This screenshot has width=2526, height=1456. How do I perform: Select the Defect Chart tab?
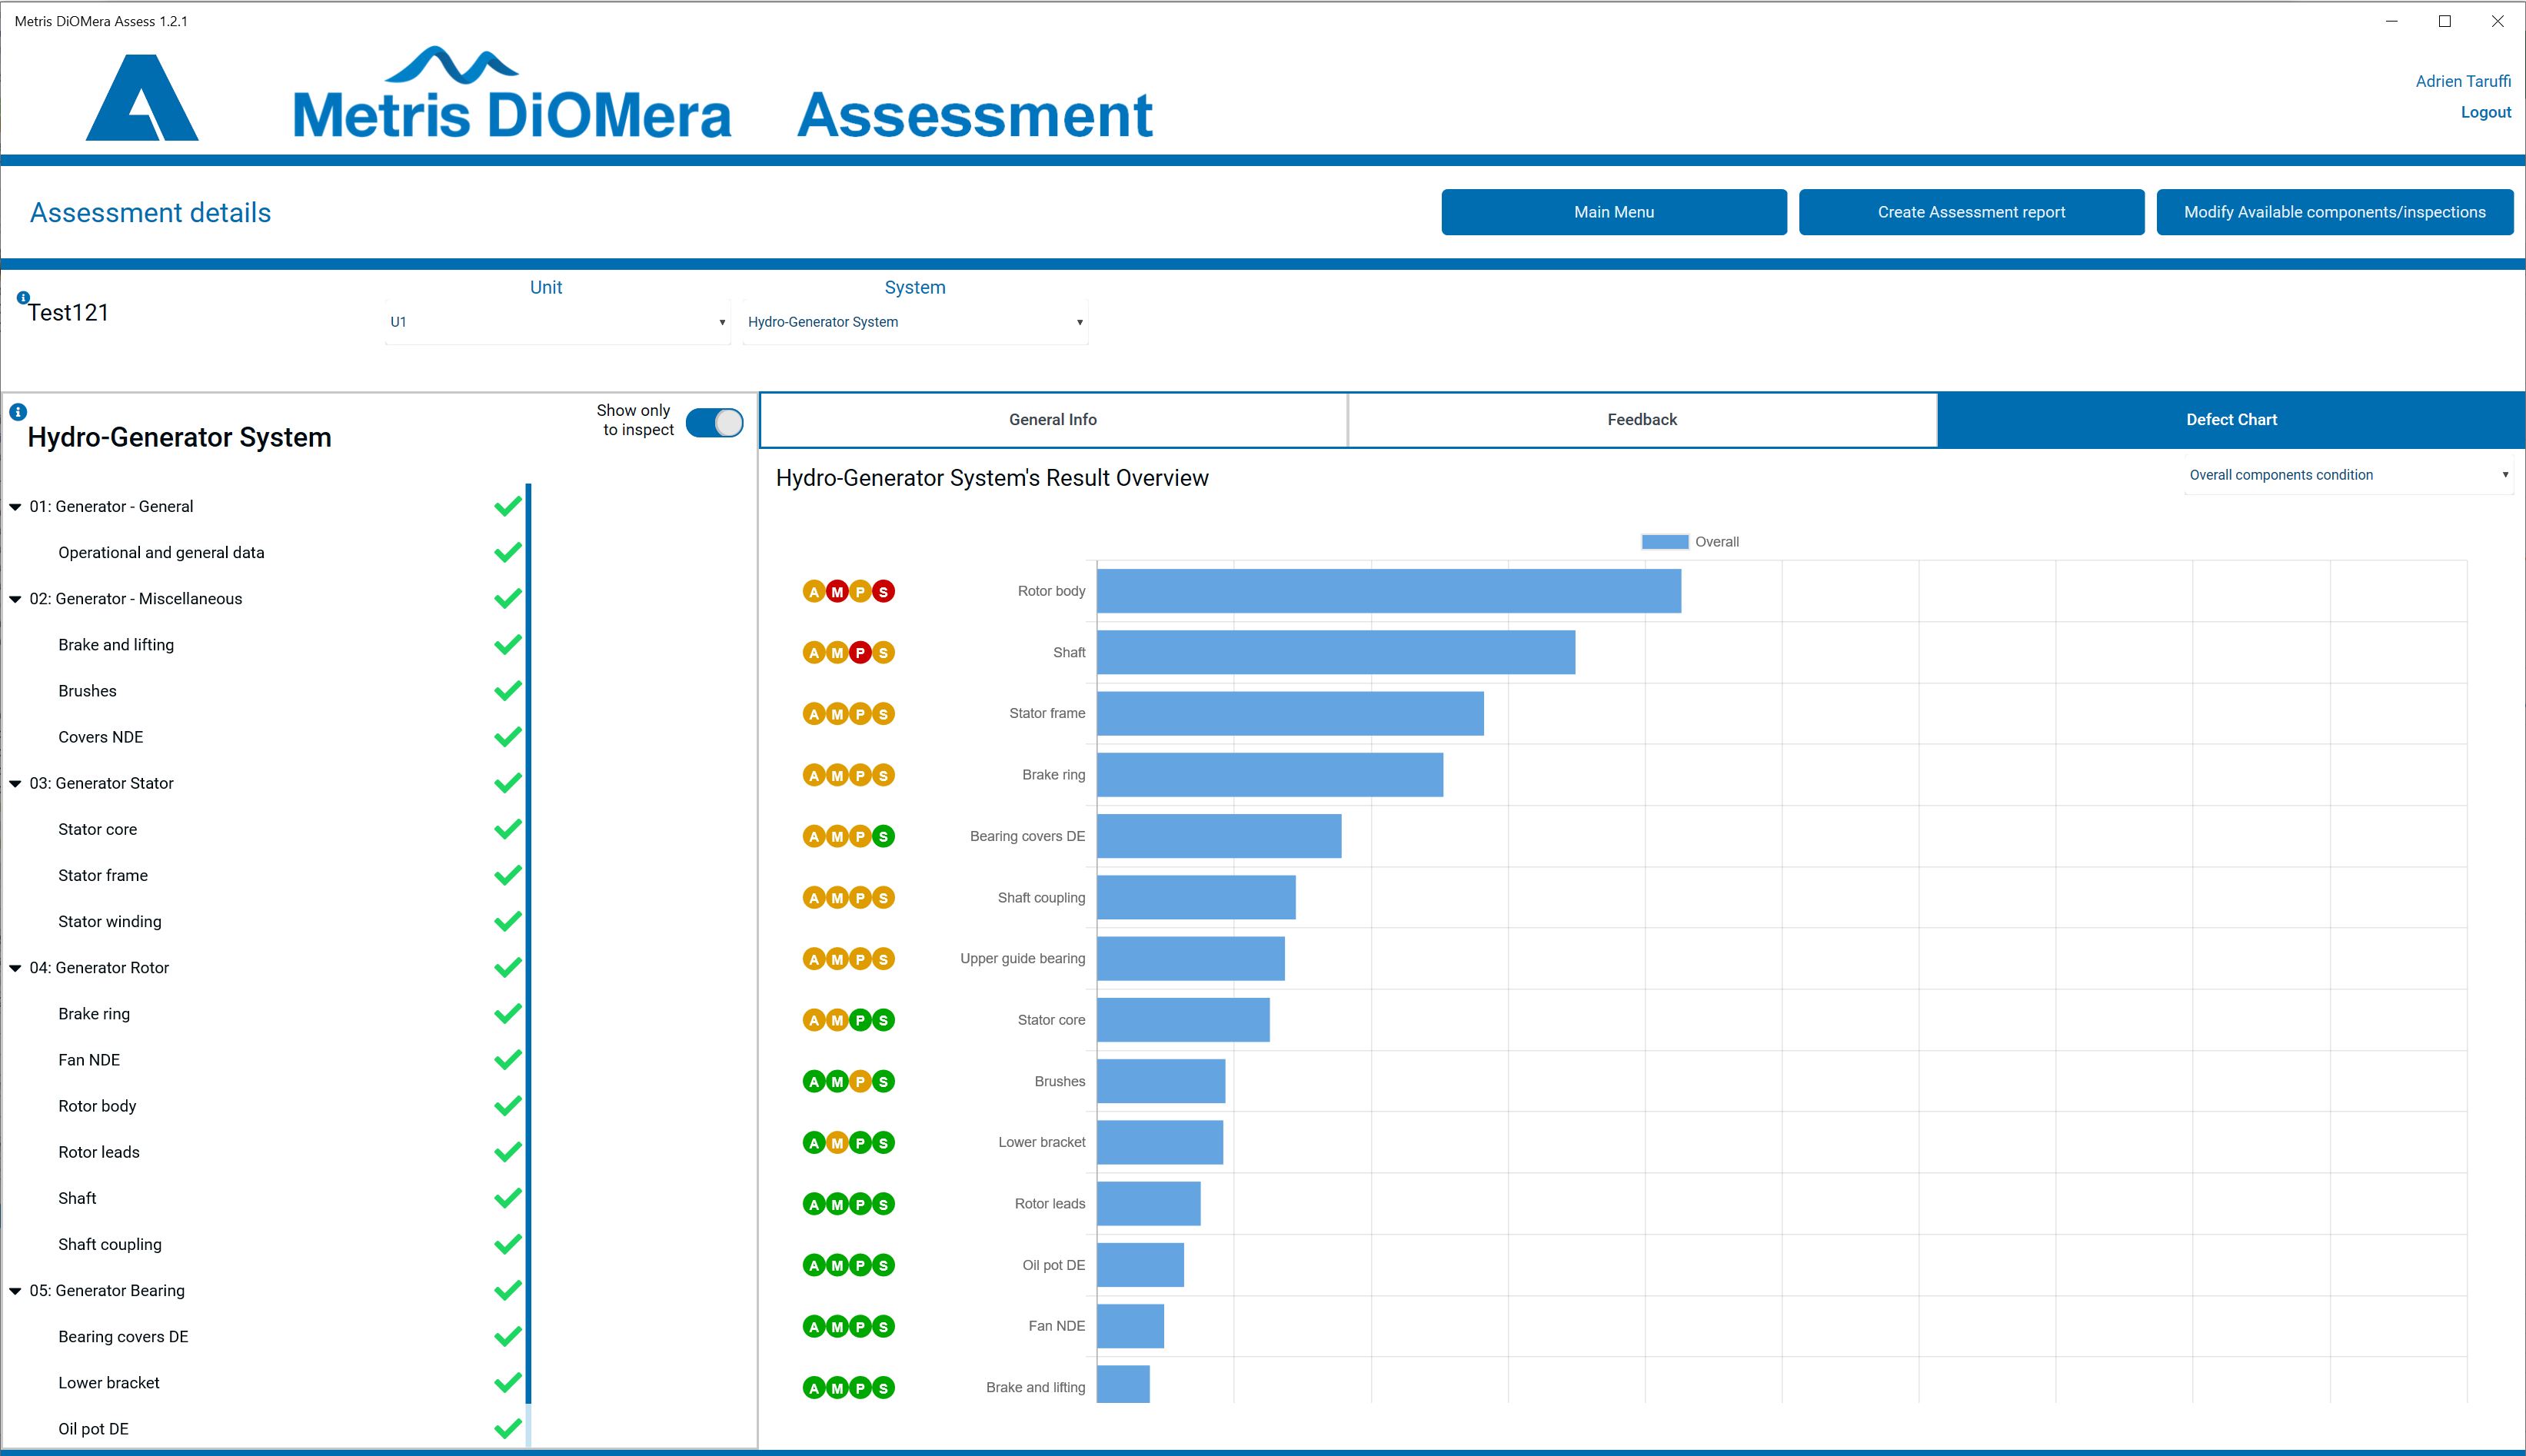(x=2231, y=420)
